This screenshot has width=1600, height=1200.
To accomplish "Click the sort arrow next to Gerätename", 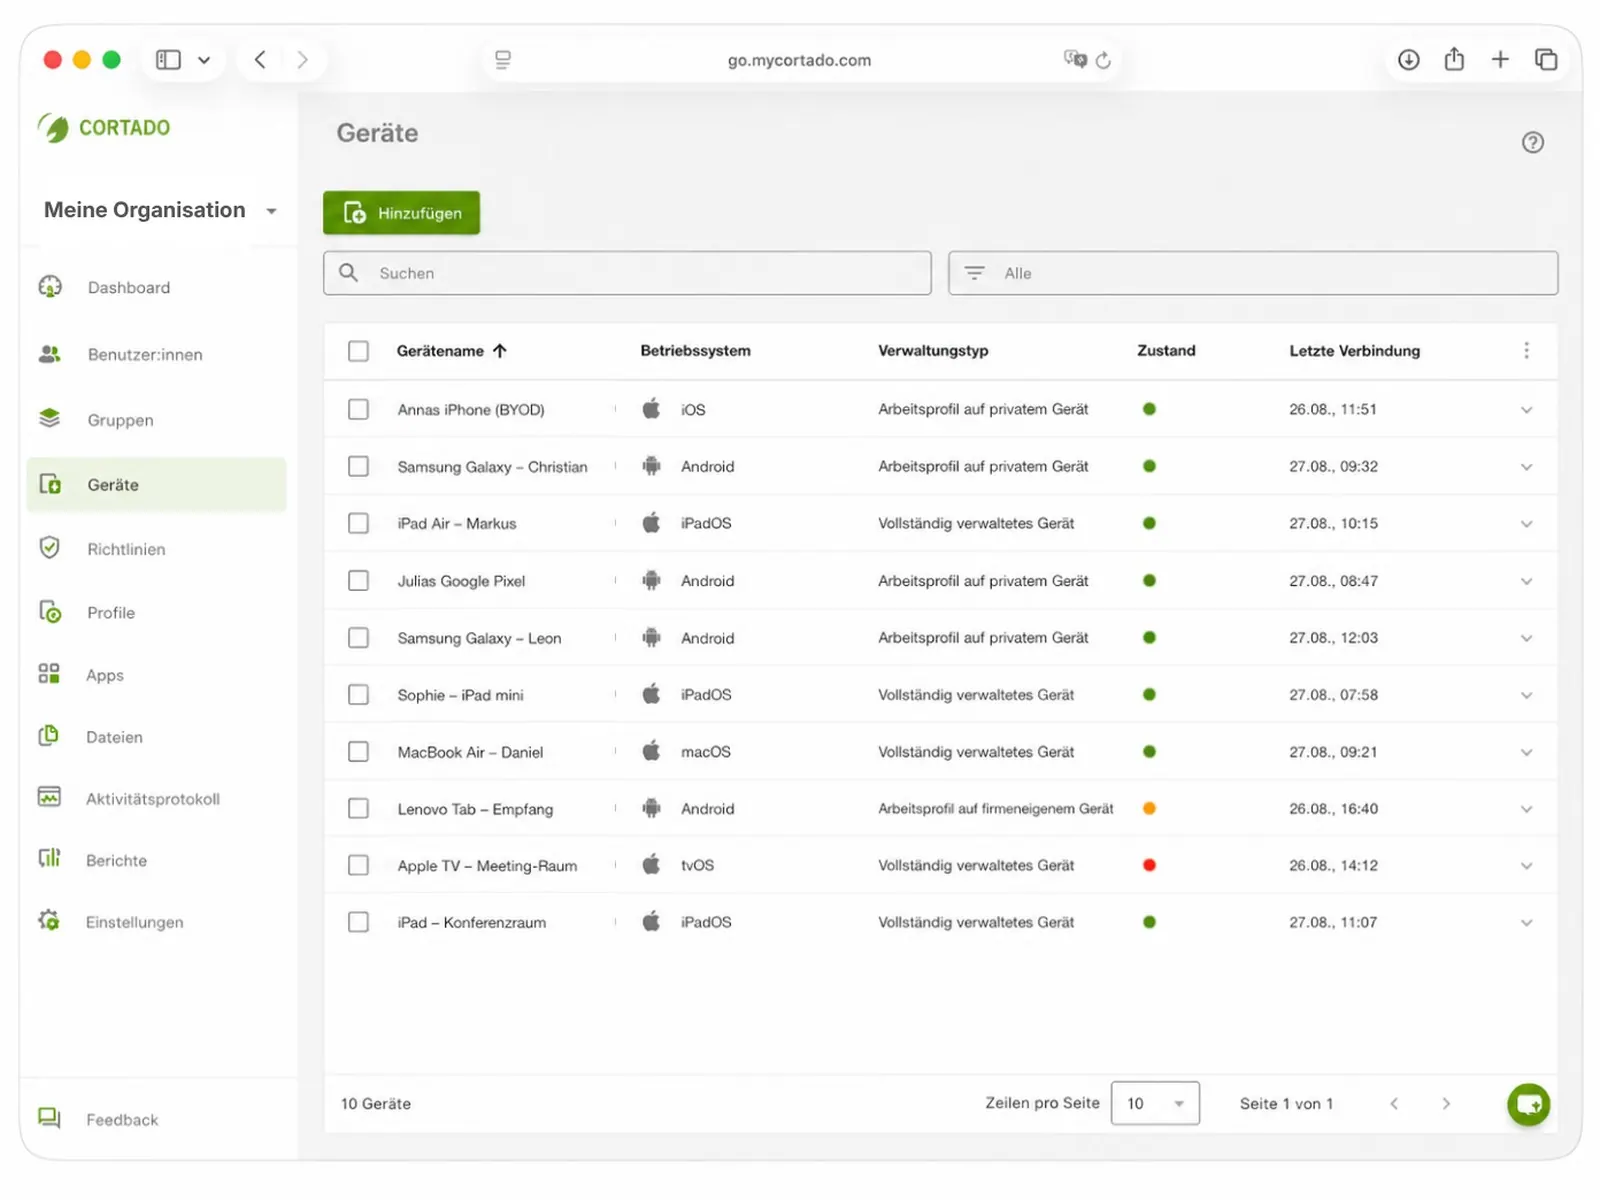I will click(500, 351).
